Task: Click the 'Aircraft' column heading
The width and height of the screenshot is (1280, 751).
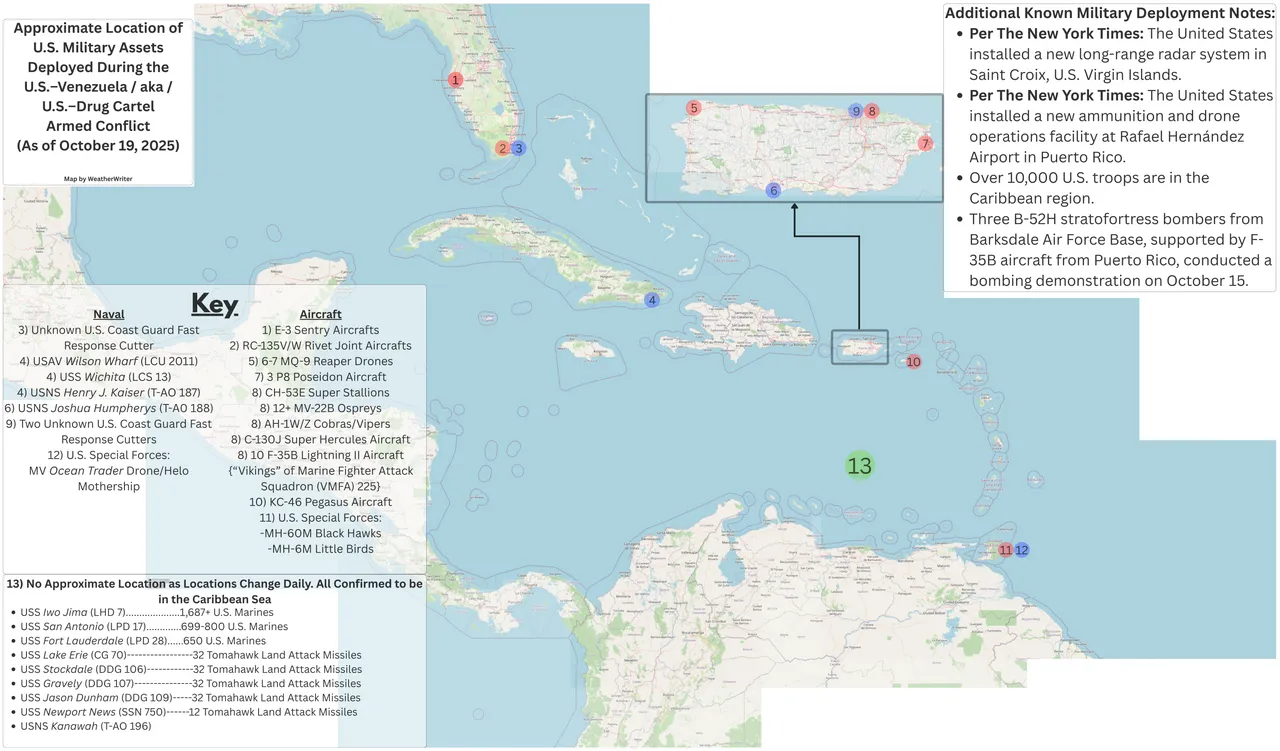Action: (321, 314)
